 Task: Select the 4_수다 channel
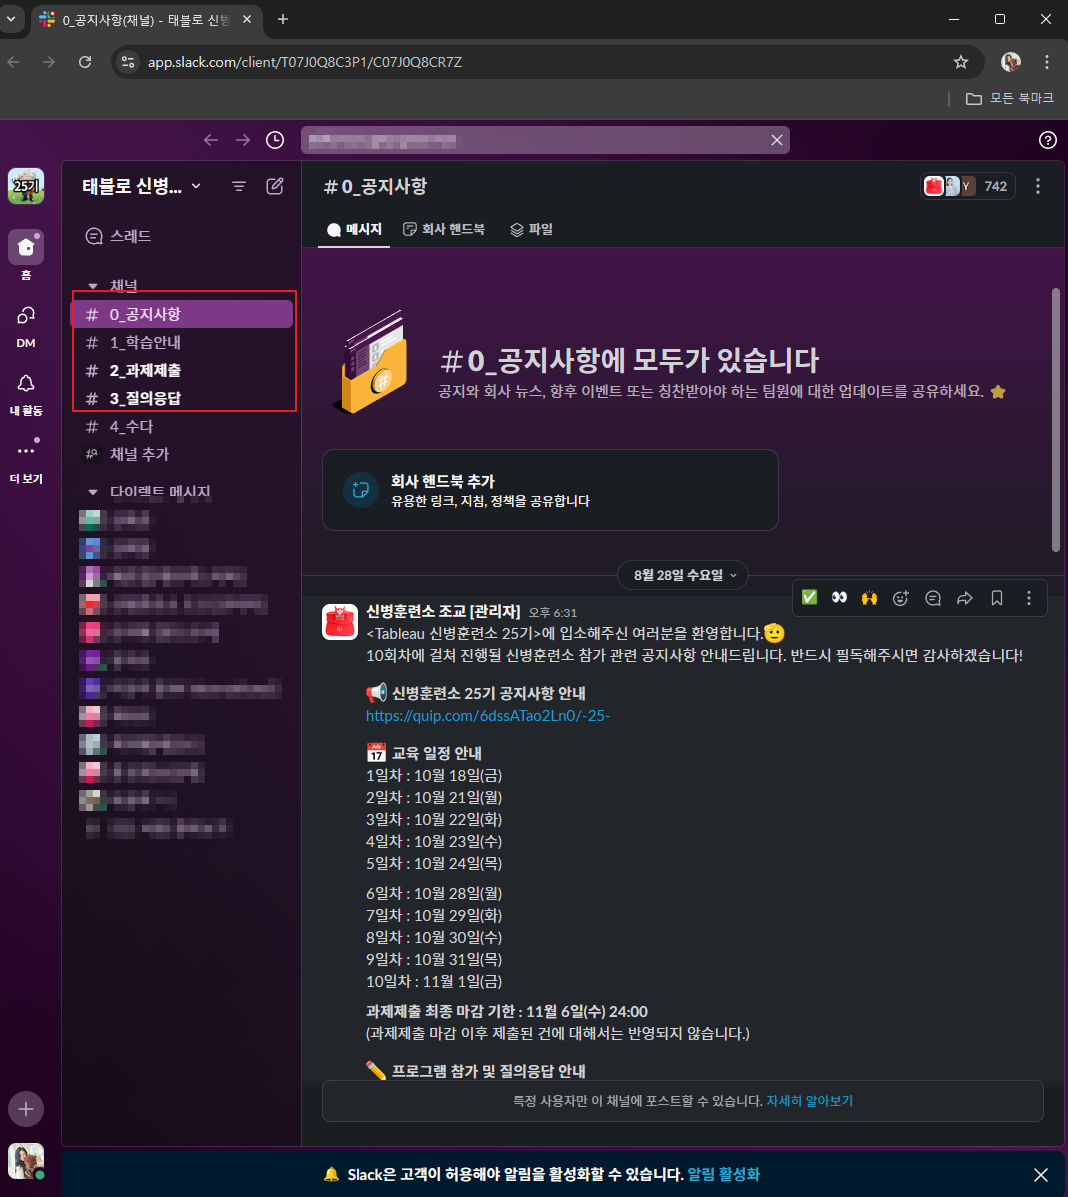click(x=183, y=427)
